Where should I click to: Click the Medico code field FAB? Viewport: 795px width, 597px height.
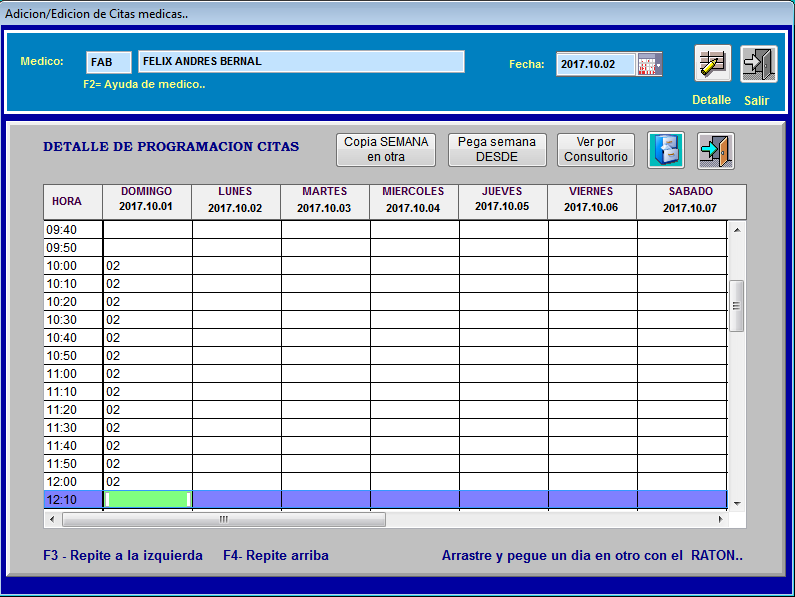coord(109,62)
